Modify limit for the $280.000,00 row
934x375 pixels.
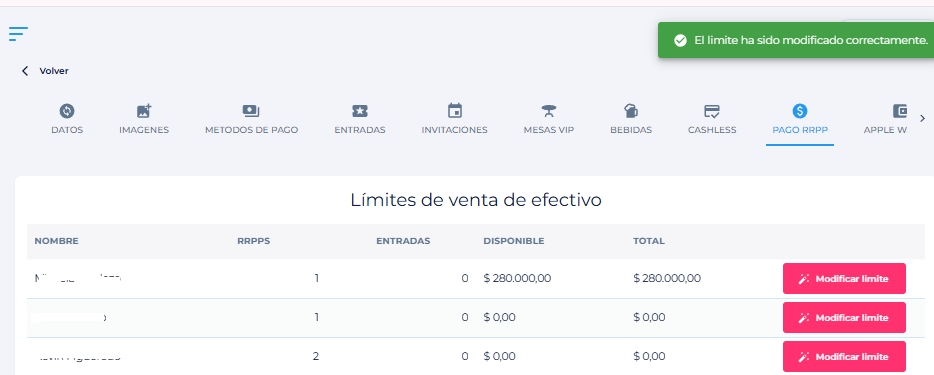844,279
